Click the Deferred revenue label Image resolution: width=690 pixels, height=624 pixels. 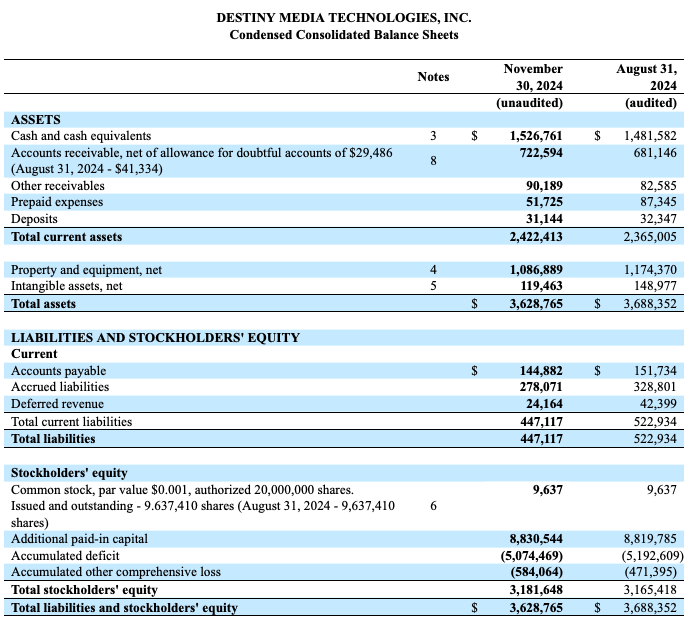coord(57,404)
